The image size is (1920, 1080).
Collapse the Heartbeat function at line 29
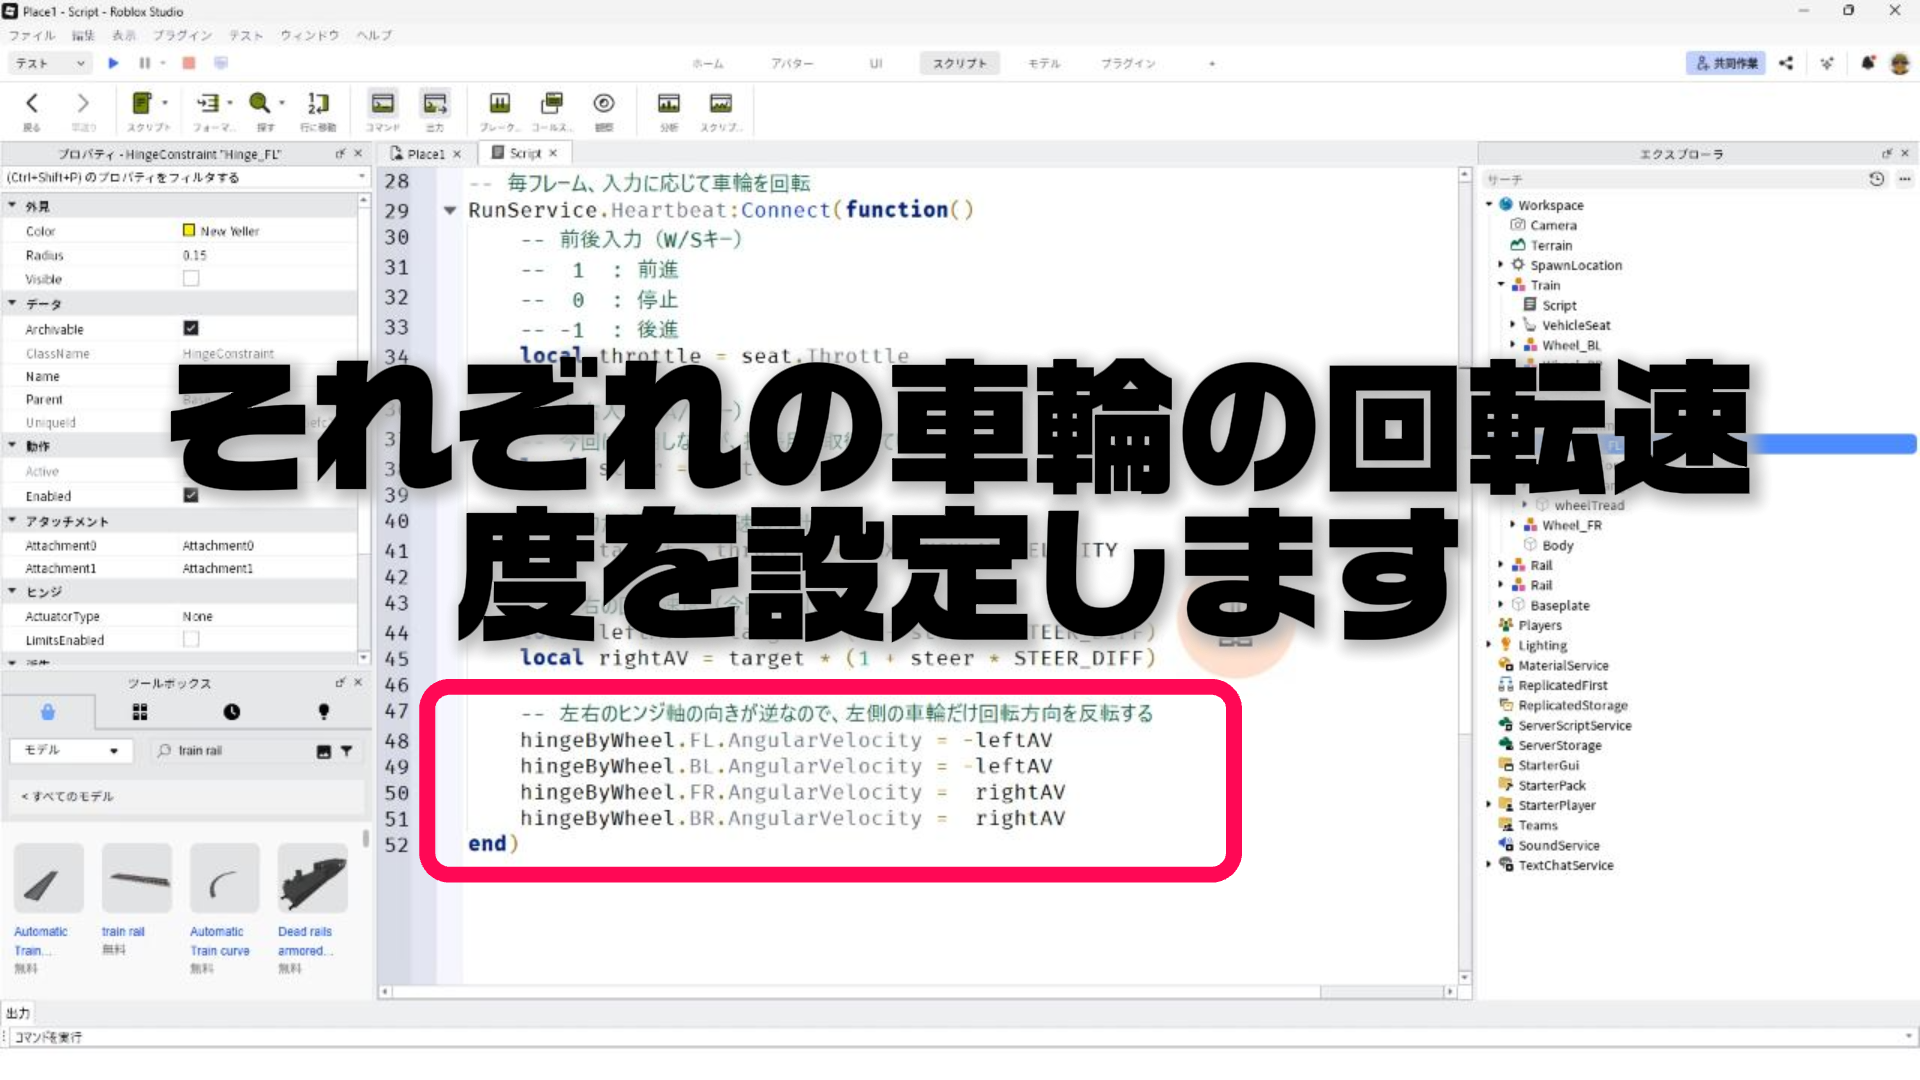click(x=450, y=211)
